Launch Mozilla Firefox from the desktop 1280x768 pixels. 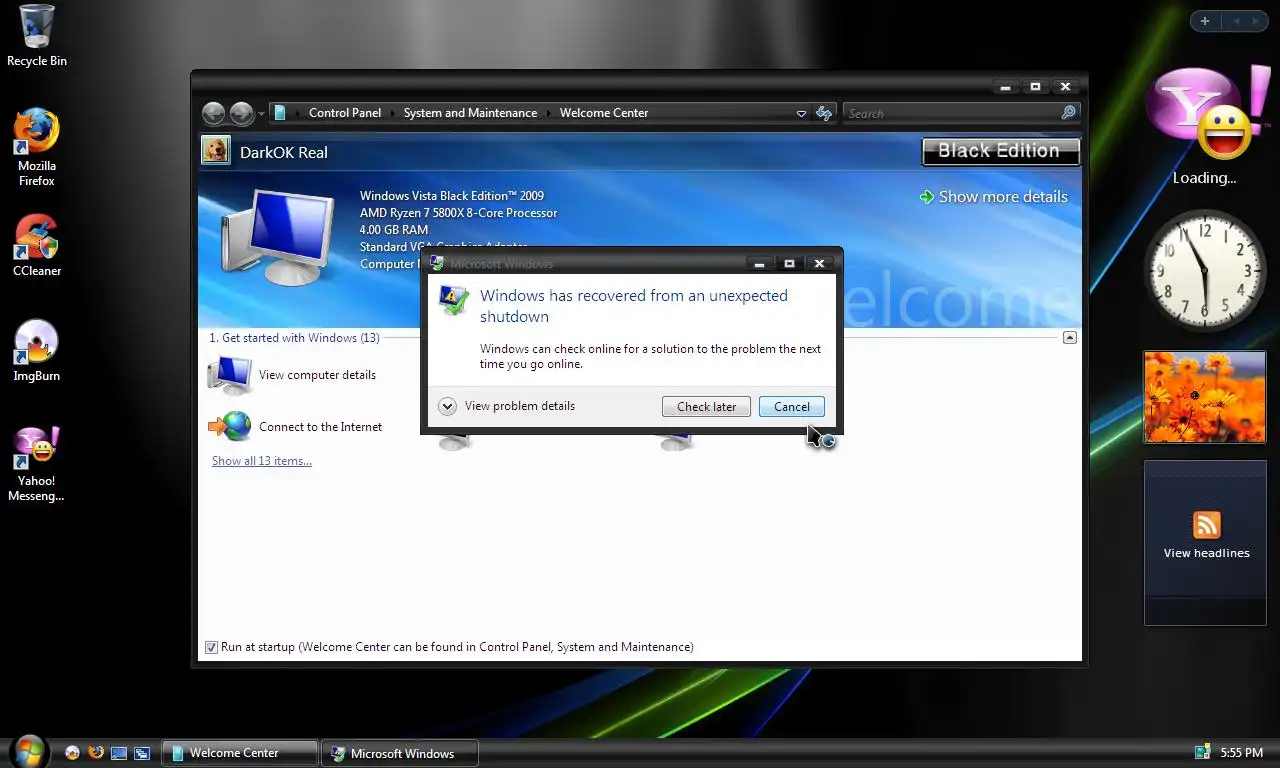[37, 148]
